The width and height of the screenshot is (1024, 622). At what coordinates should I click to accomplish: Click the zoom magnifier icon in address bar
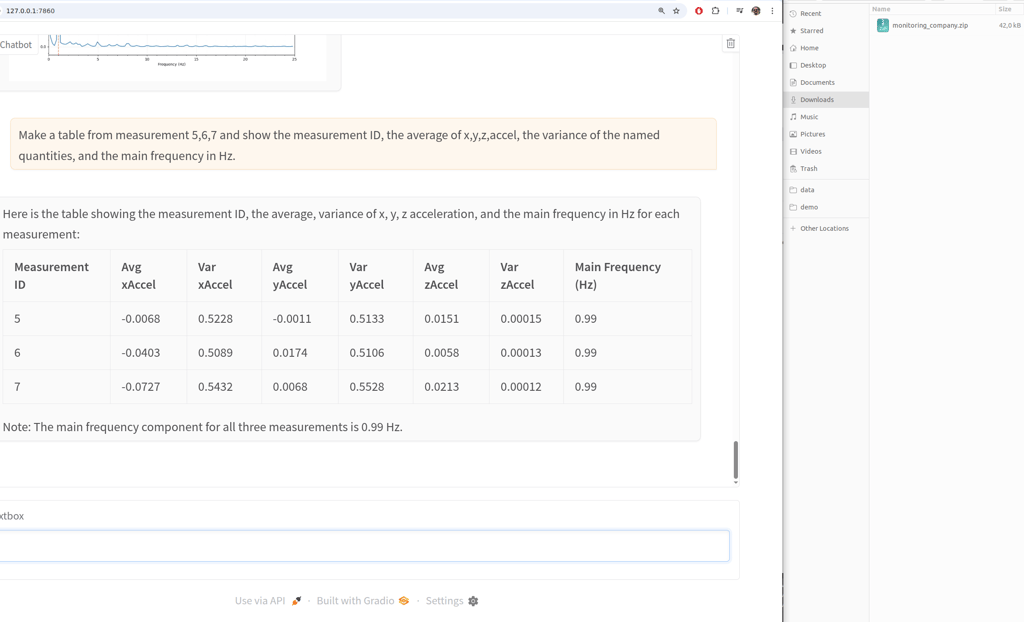pos(661,10)
